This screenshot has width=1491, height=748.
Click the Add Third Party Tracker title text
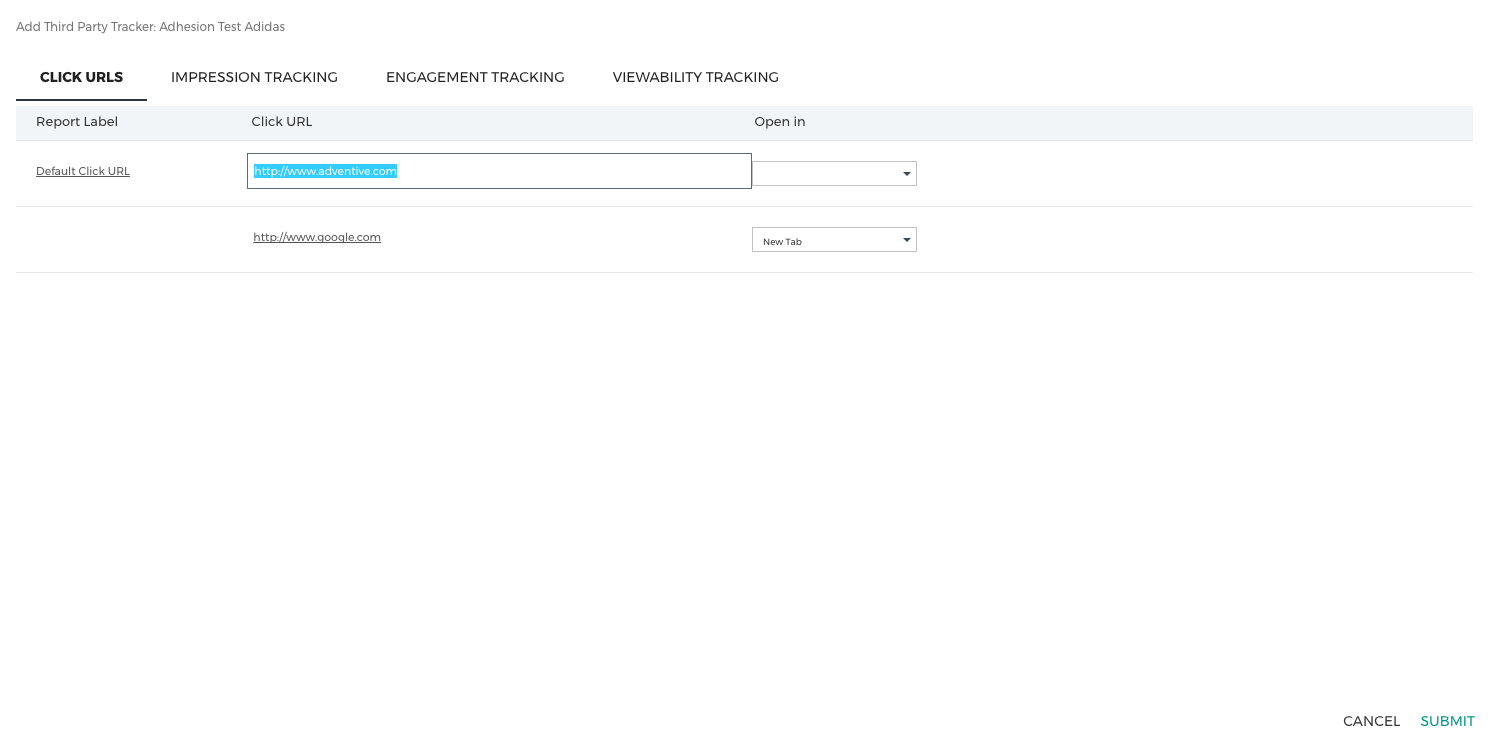click(x=150, y=27)
